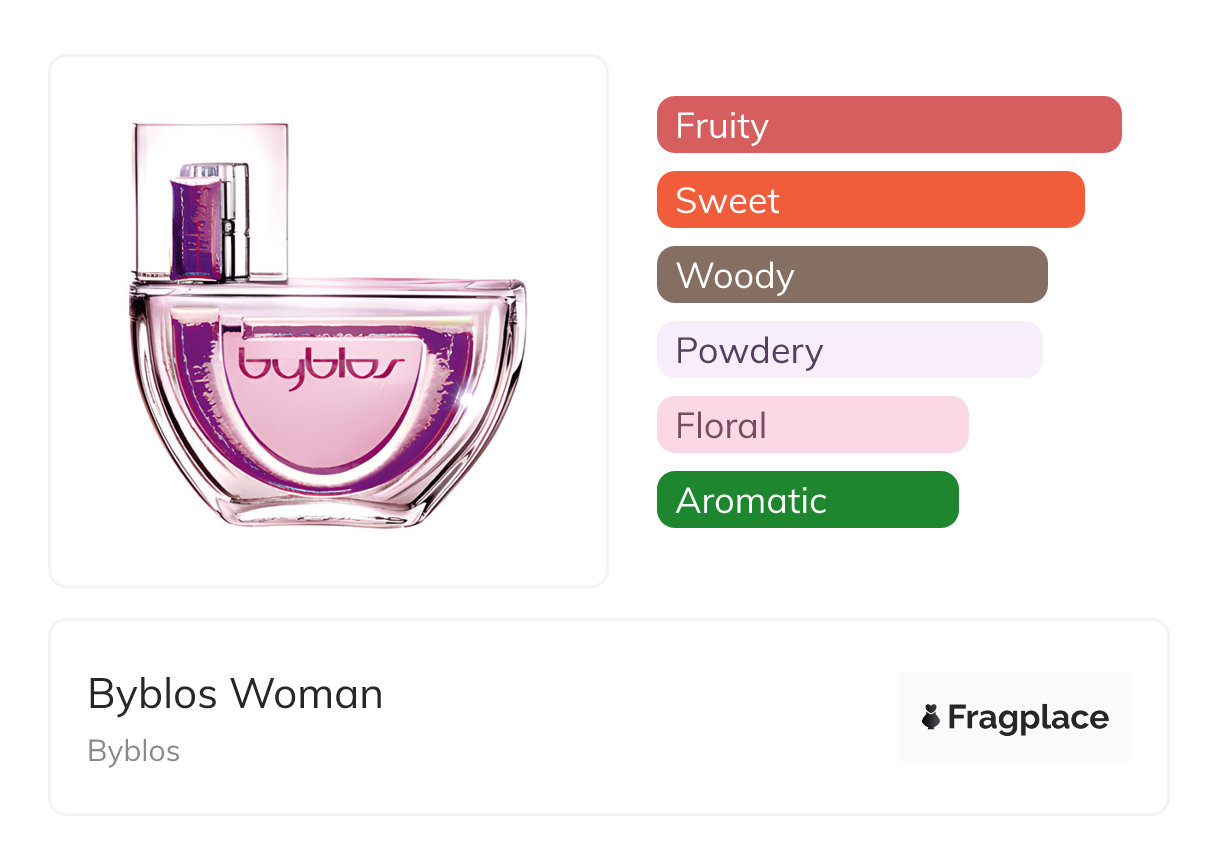Screen dimensions: 1218x864
Task: Click the Fragplace wordmark text
Action: pos(1028,718)
